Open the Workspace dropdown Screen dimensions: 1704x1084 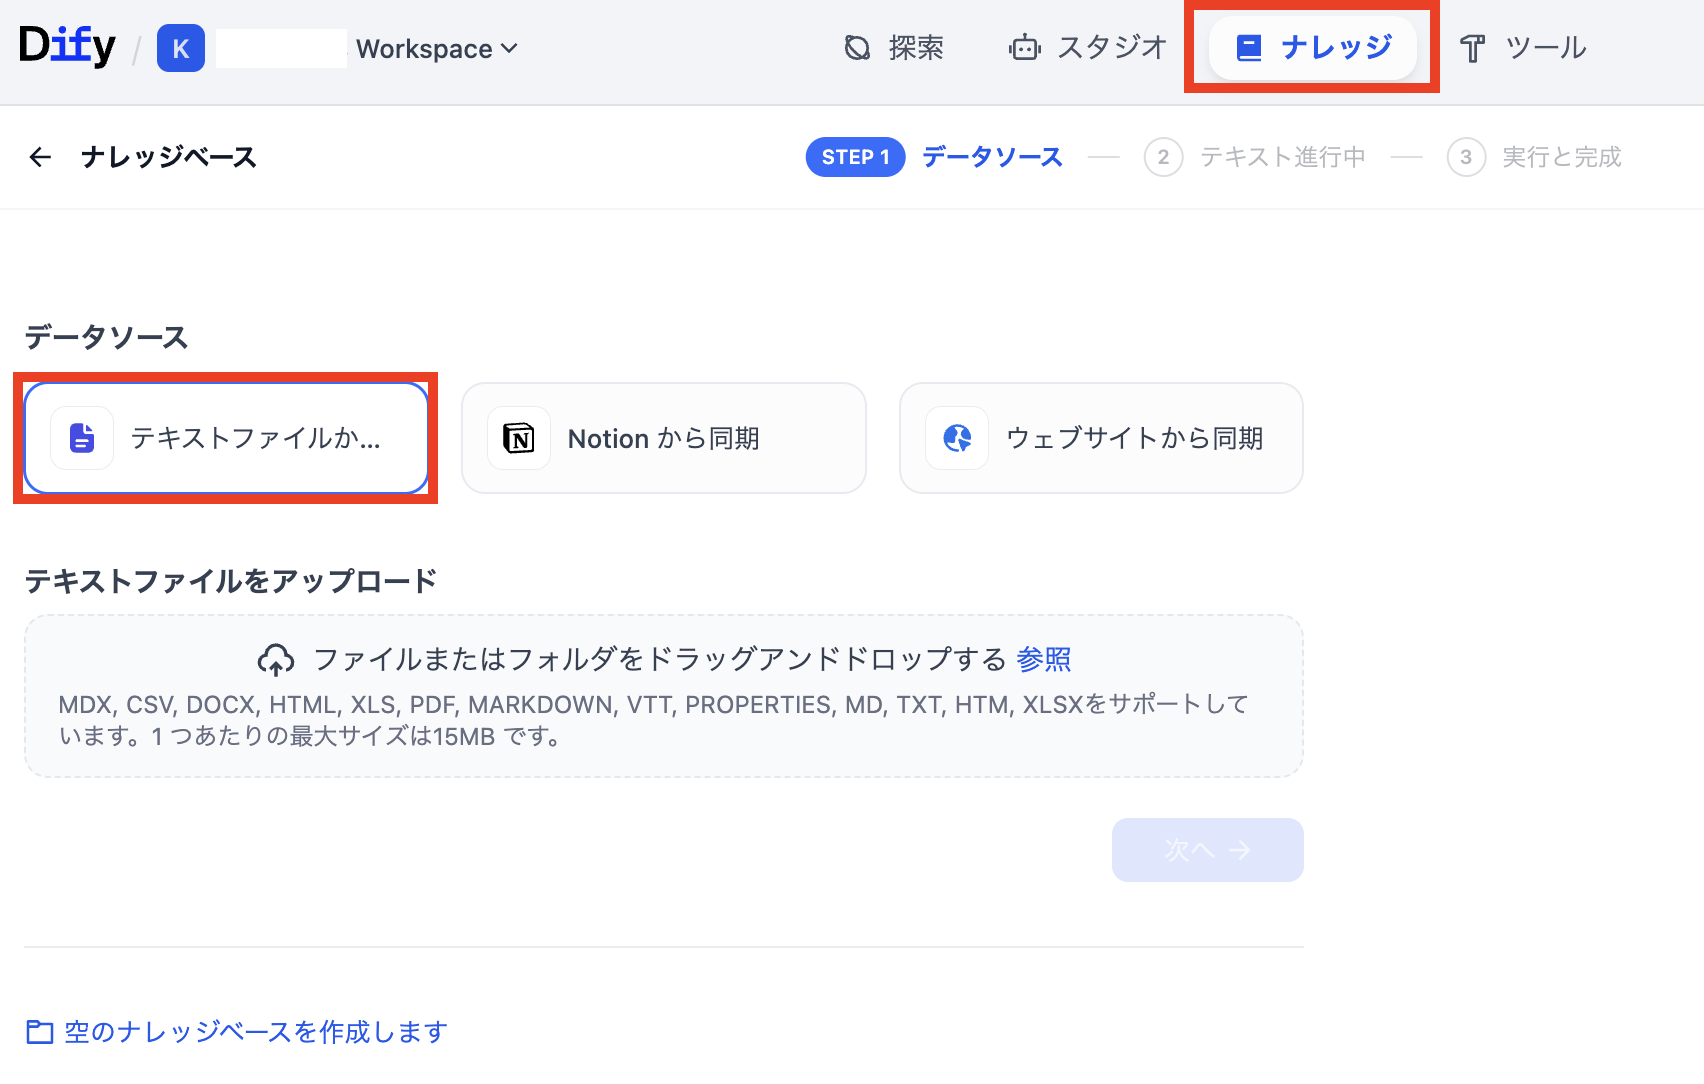click(x=437, y=49)
